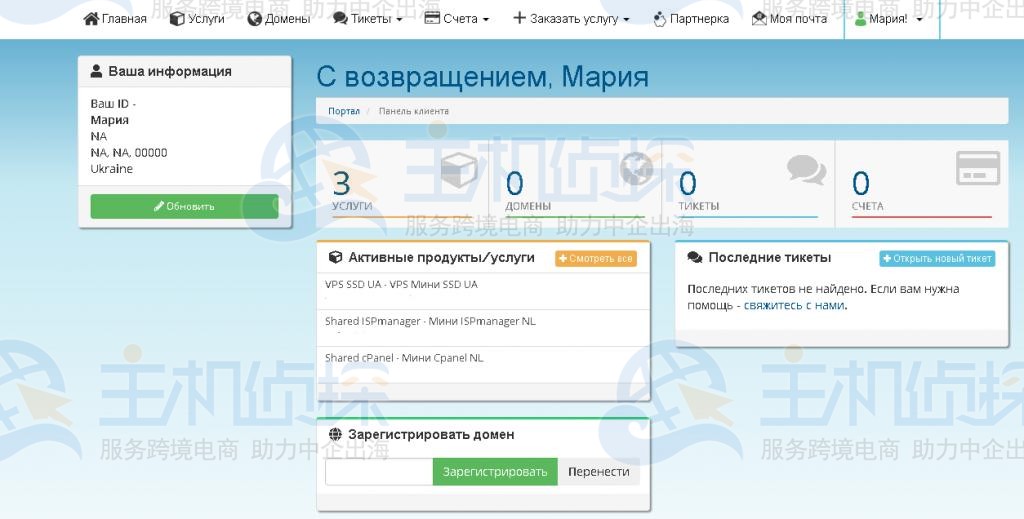Image resolution: width=1024 pixels, height=519 pixels.
Task: Click the box icon beside Услуги
Action: pyautogui.click(x=177, y=18)
